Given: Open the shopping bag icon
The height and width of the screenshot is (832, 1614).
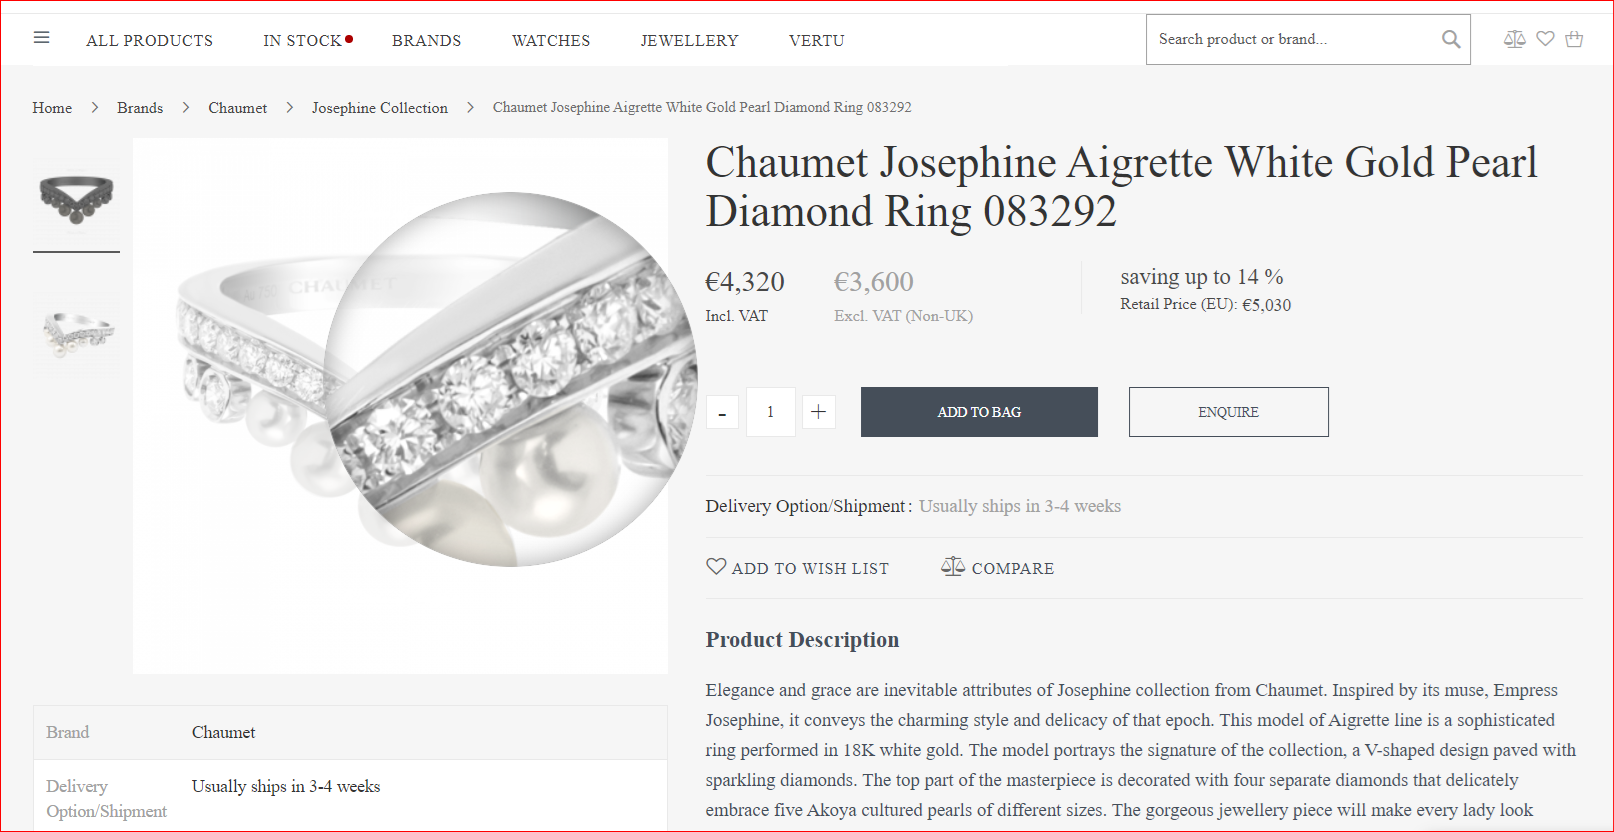Looking at the screenshot, I should (1574, 39).
